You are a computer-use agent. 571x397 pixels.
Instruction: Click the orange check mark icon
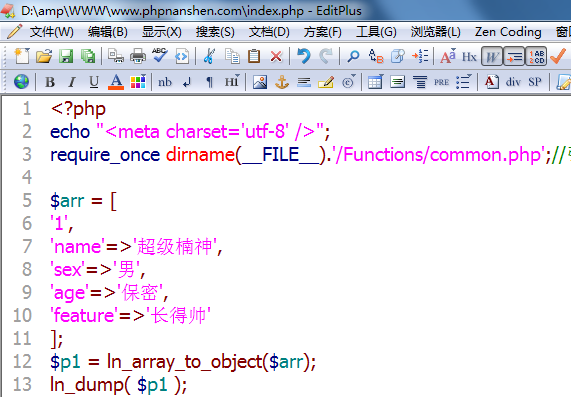(558, 56)
